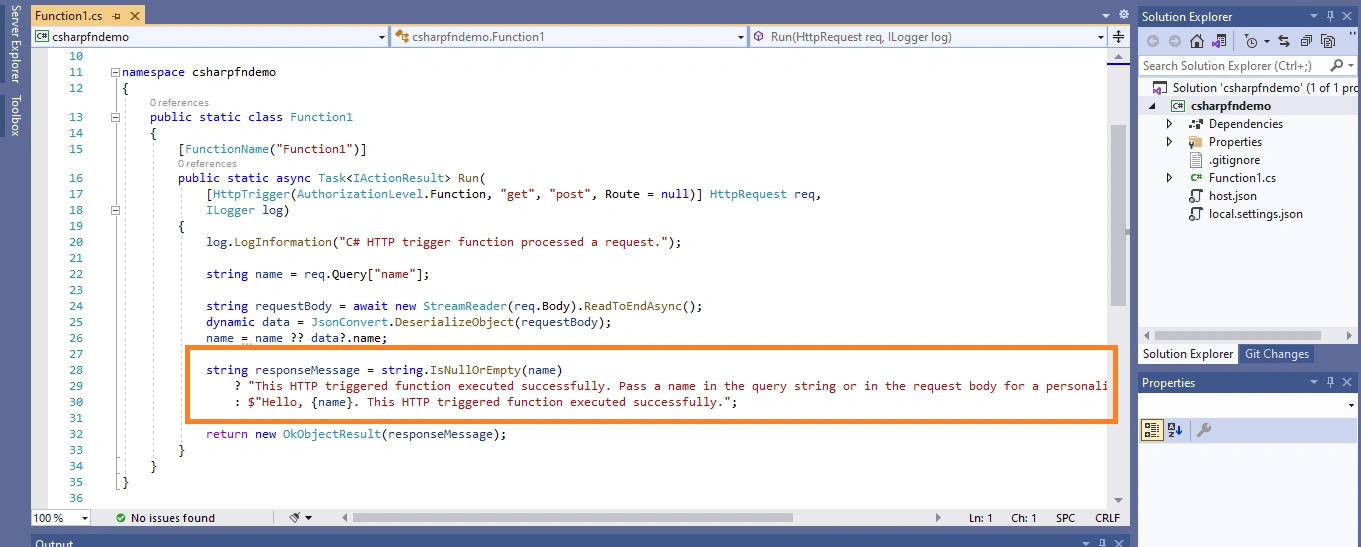Select .gitignore file in Solution Explorer
Viewport: 1361px width, 547px height.
point(1234,160)
